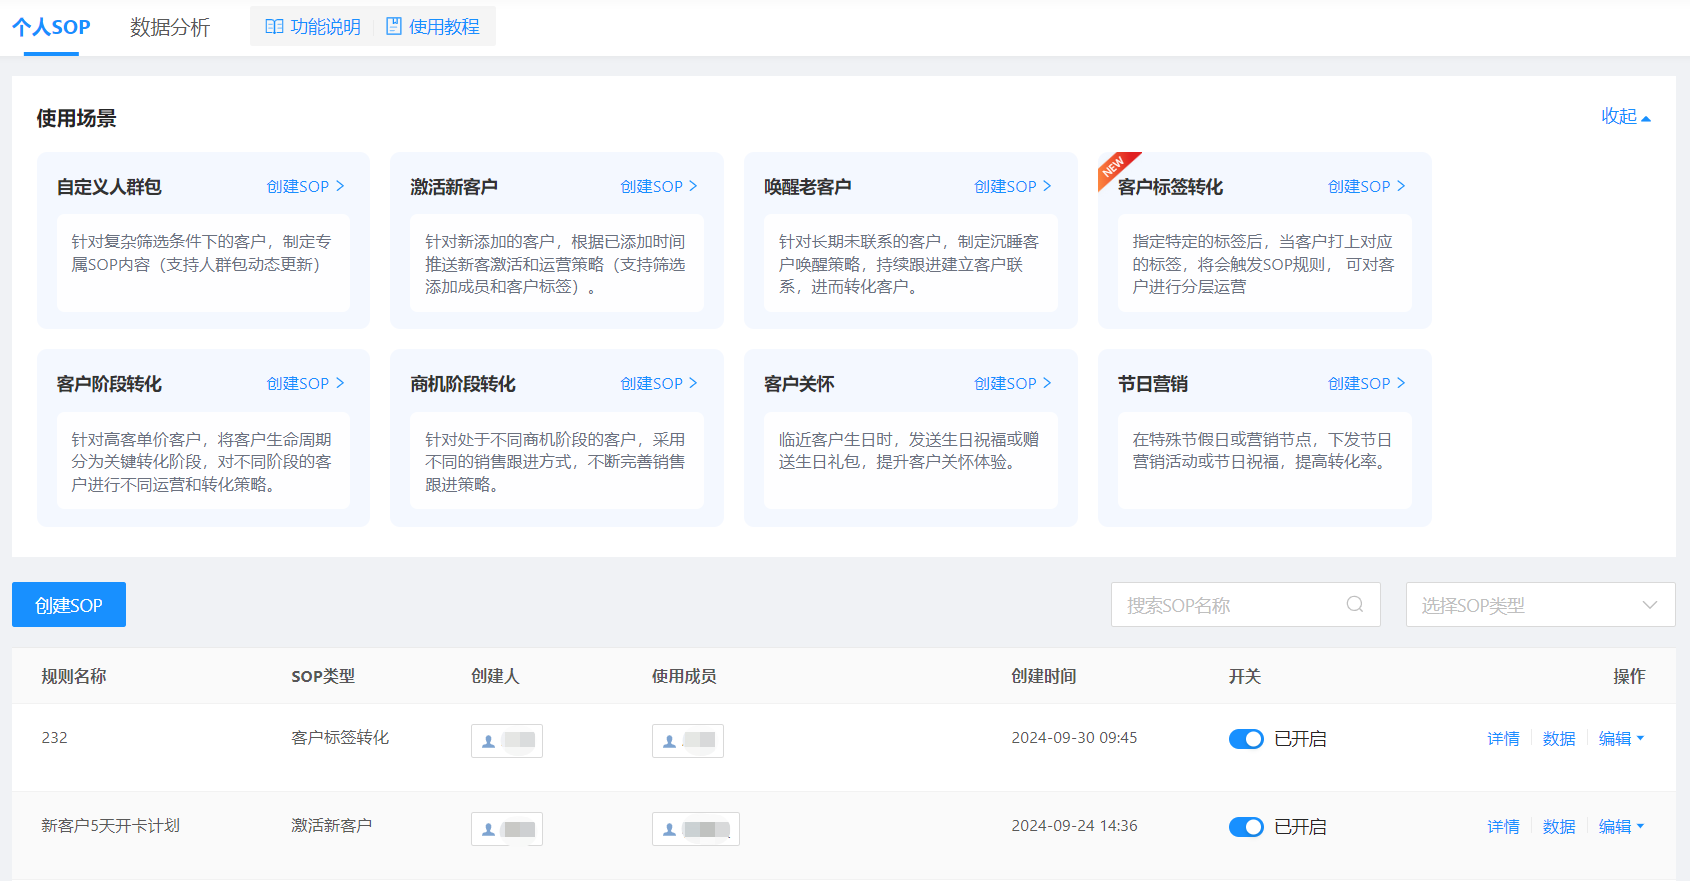Click the creator avatar tag for 新客户5天开卡计划
This screenshot has width=1690, height=881.
507,829
